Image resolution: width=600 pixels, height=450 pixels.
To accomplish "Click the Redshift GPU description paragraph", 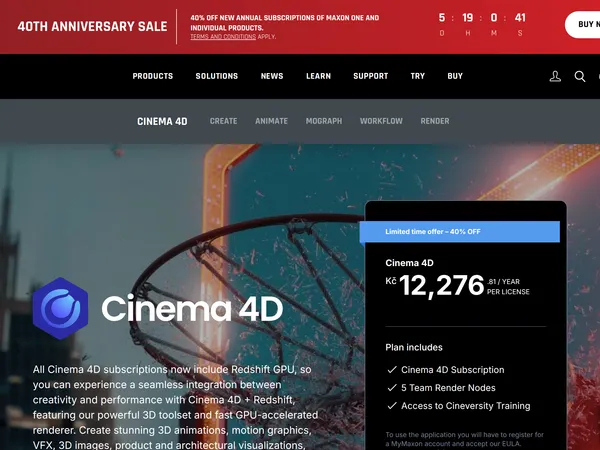I will click(x=175, y=407).
